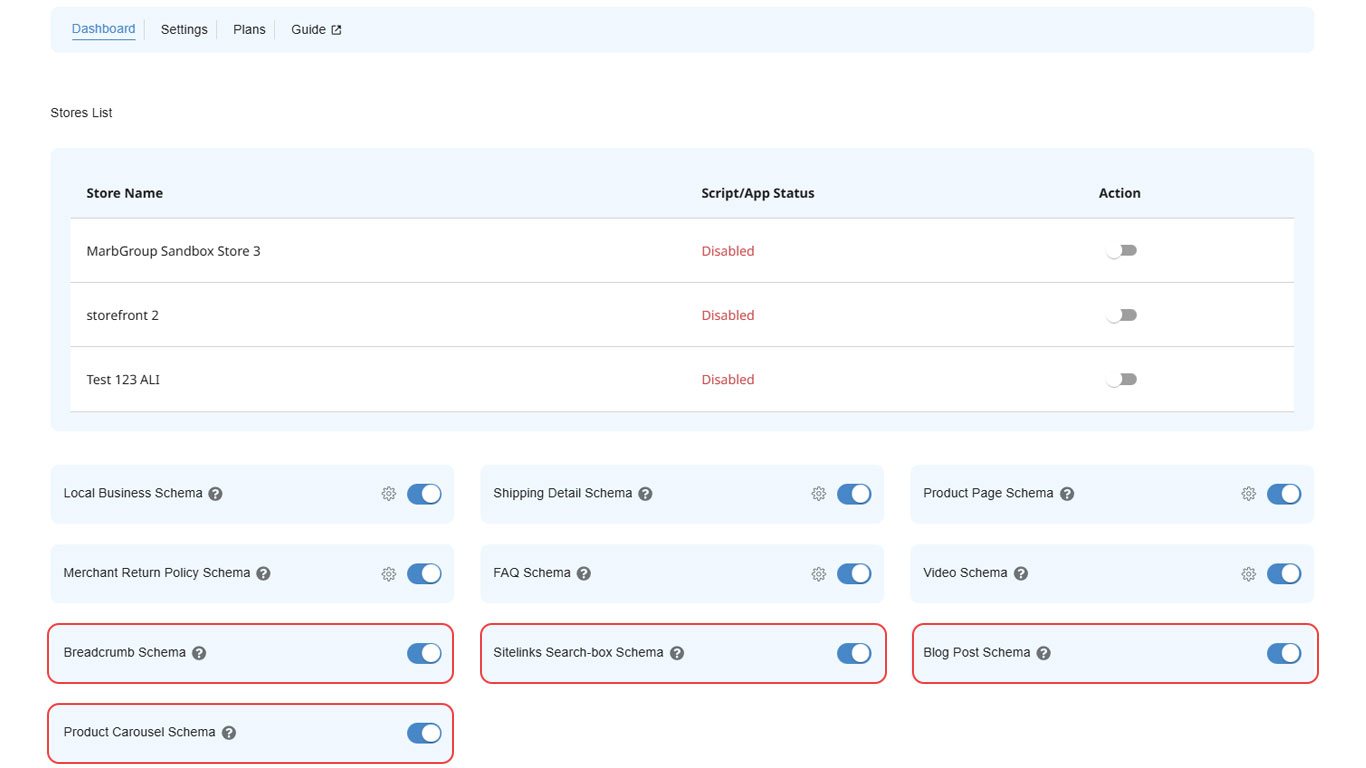
Task: Click the external-link icon next to Guide
Action: (337, 29)
